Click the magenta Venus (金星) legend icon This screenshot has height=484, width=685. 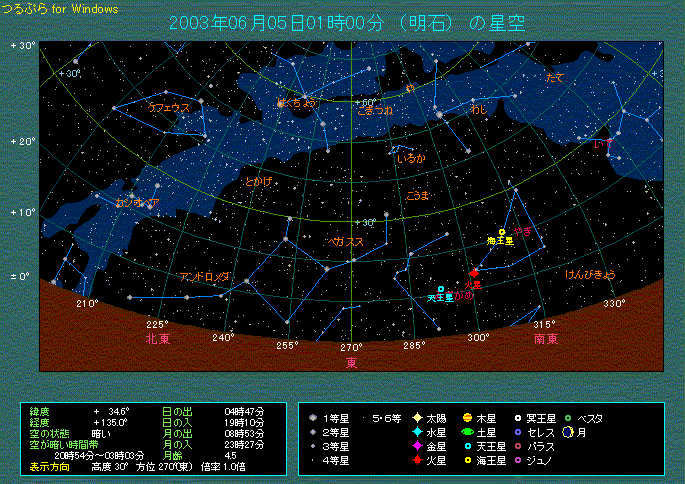click(x=416, y=446)
